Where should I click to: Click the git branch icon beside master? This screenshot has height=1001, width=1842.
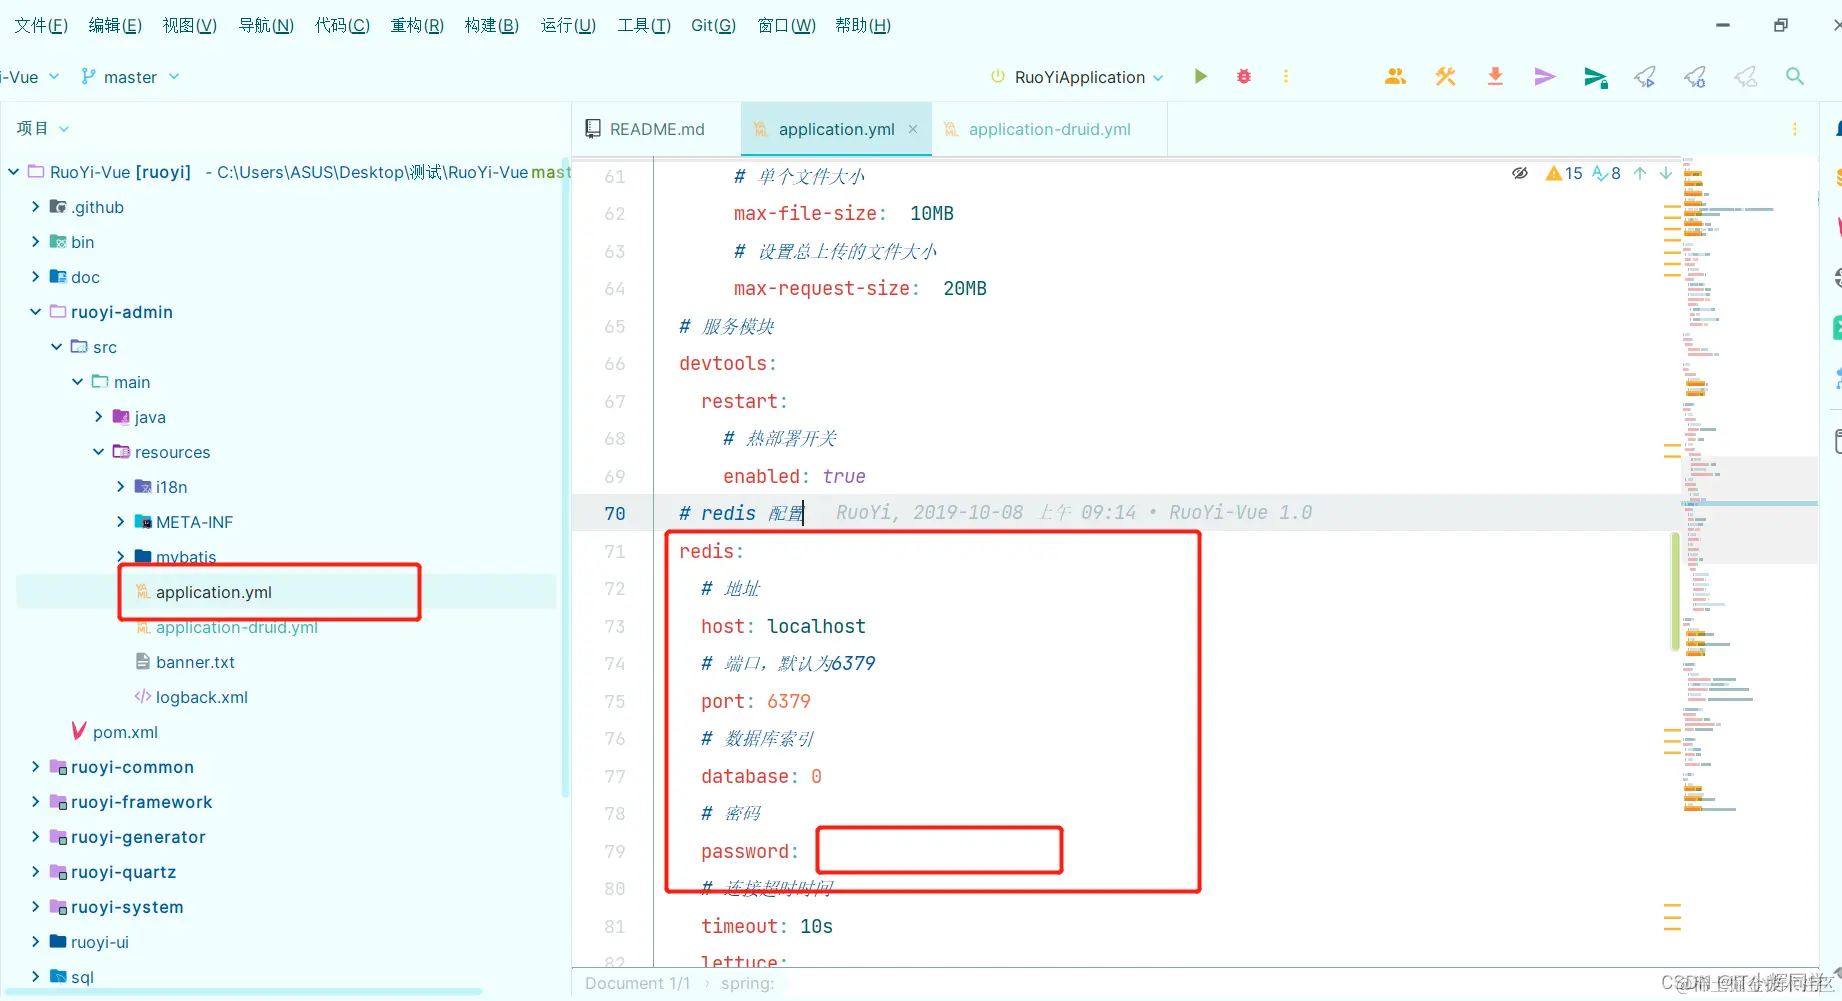[88, 77]
